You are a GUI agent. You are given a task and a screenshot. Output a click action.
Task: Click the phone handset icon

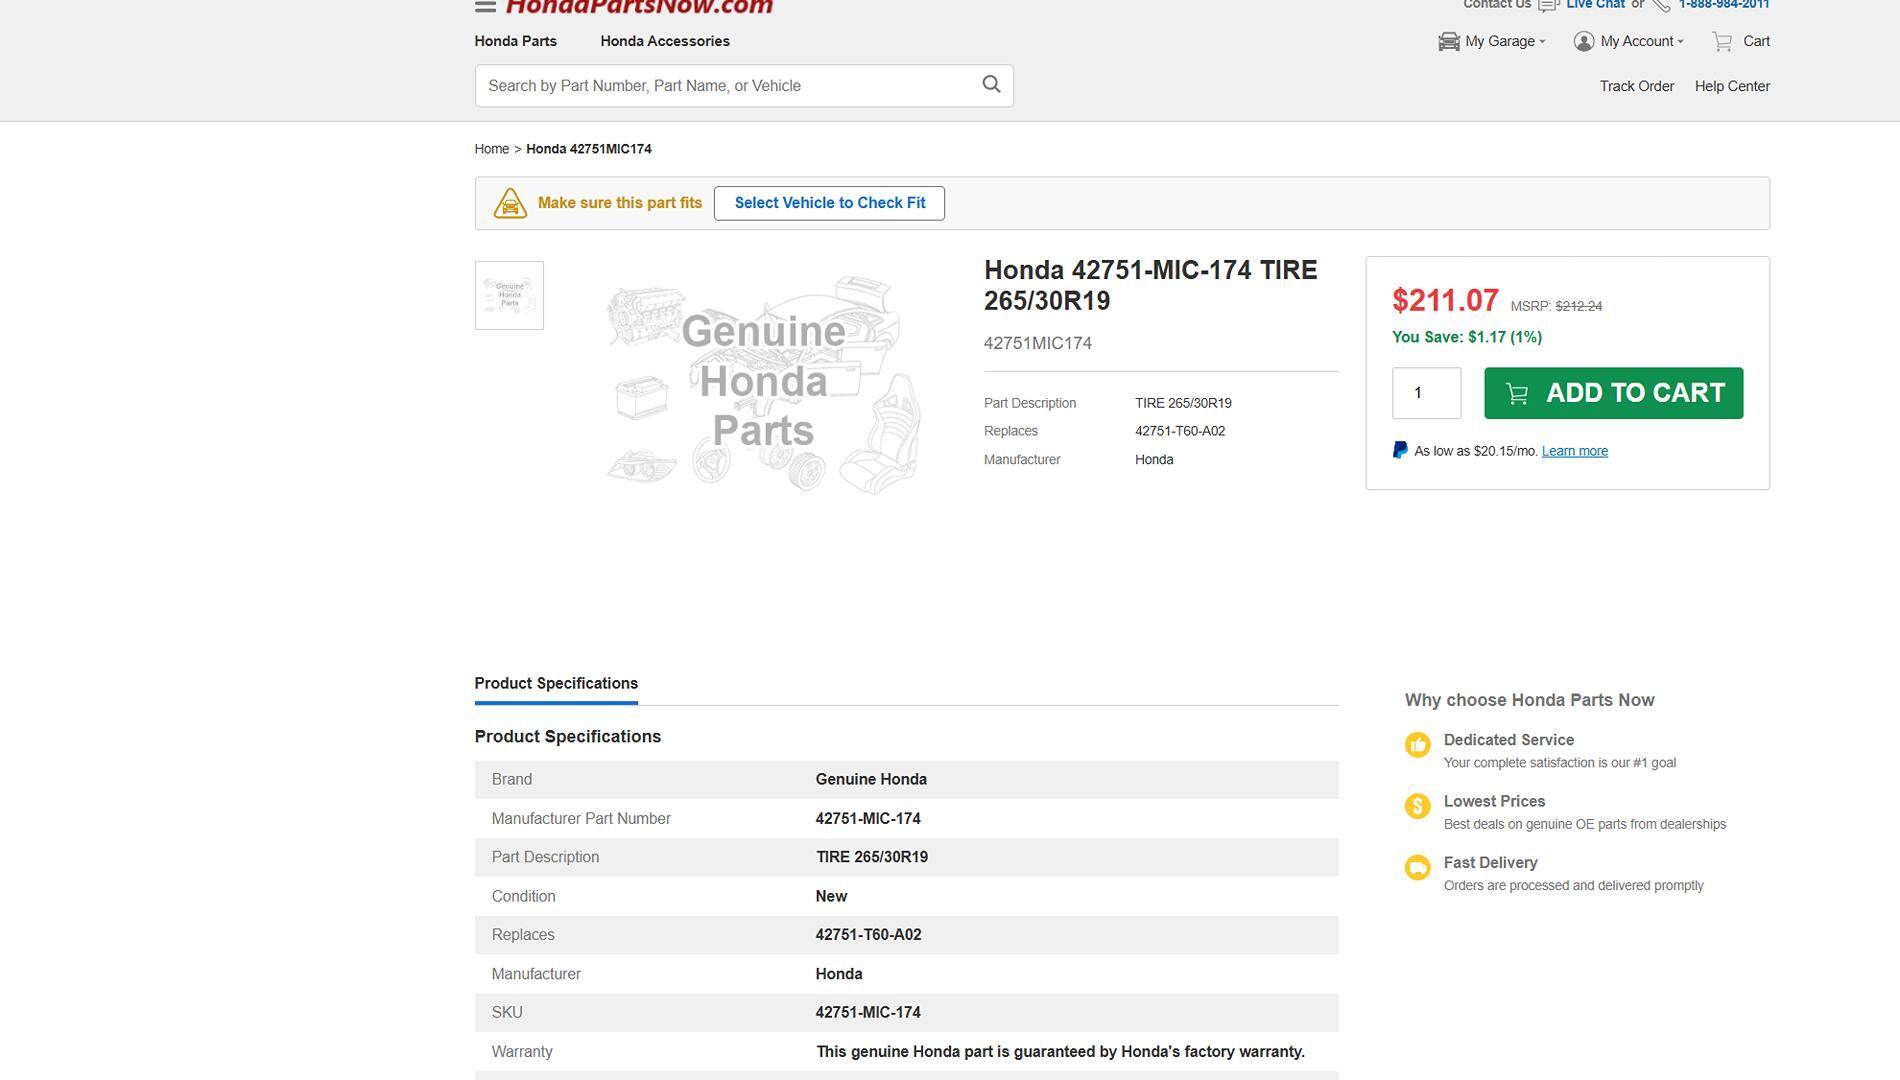1661,5
